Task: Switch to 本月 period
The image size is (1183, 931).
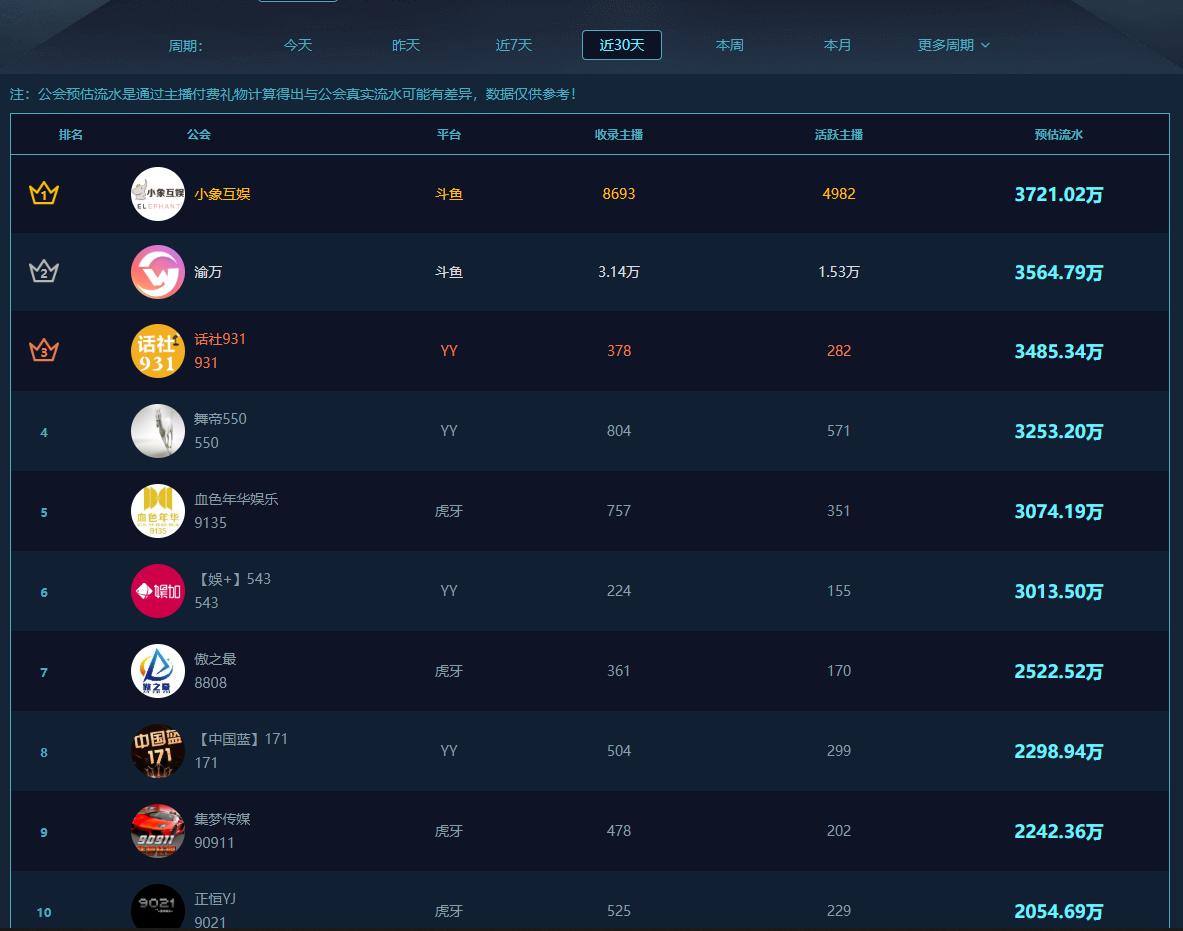Action: (x=838, y=45)
